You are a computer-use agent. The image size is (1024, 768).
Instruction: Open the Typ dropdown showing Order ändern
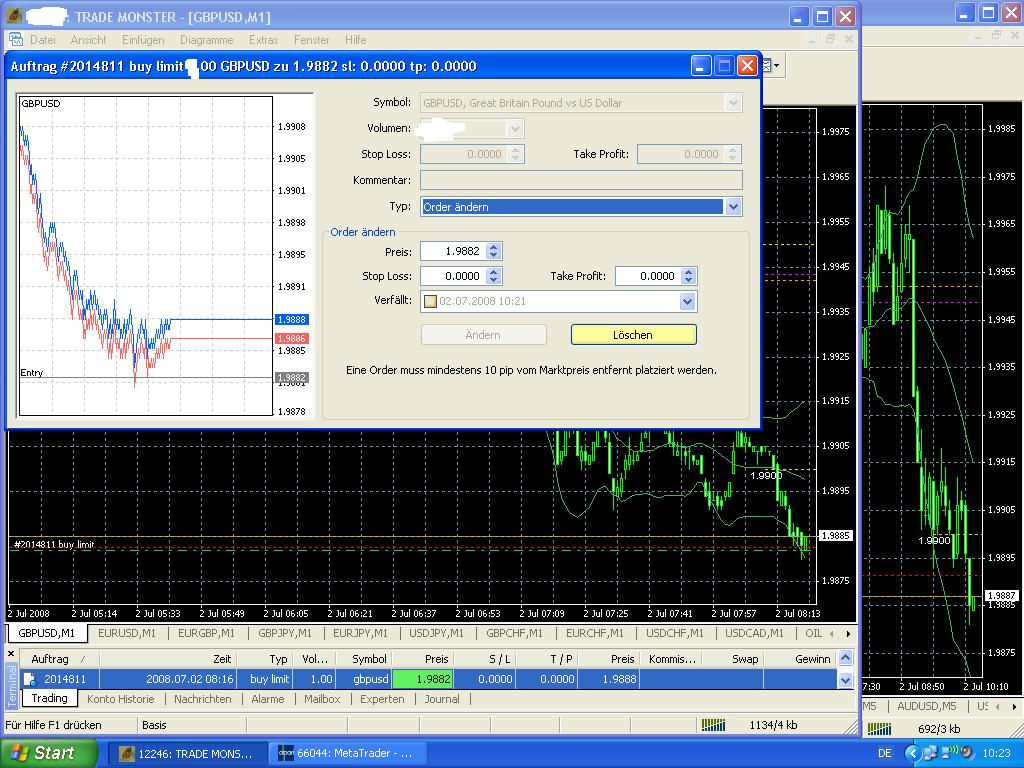click(x=733, y=207)
